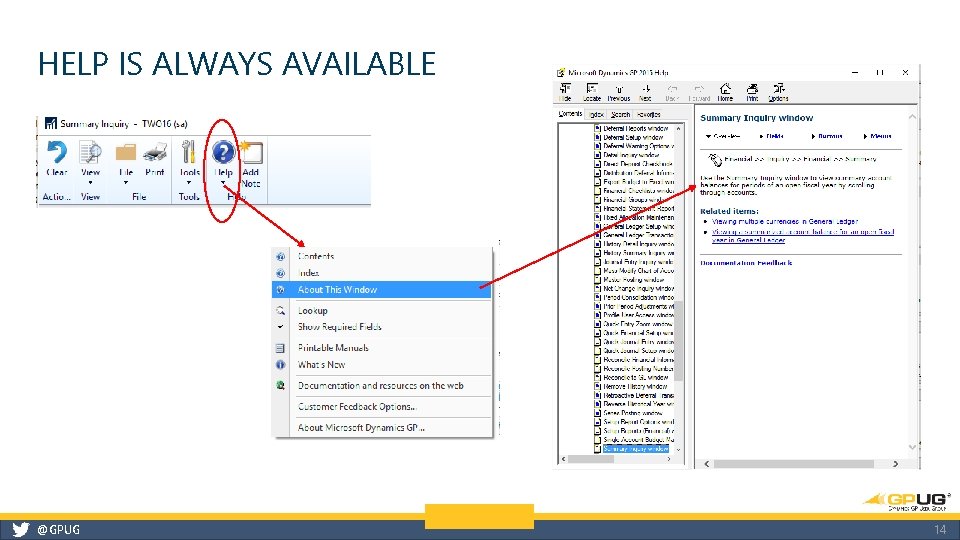Select Deferral Reports window tree item
Screen dimensions: 960x540
tap(636, 129)
